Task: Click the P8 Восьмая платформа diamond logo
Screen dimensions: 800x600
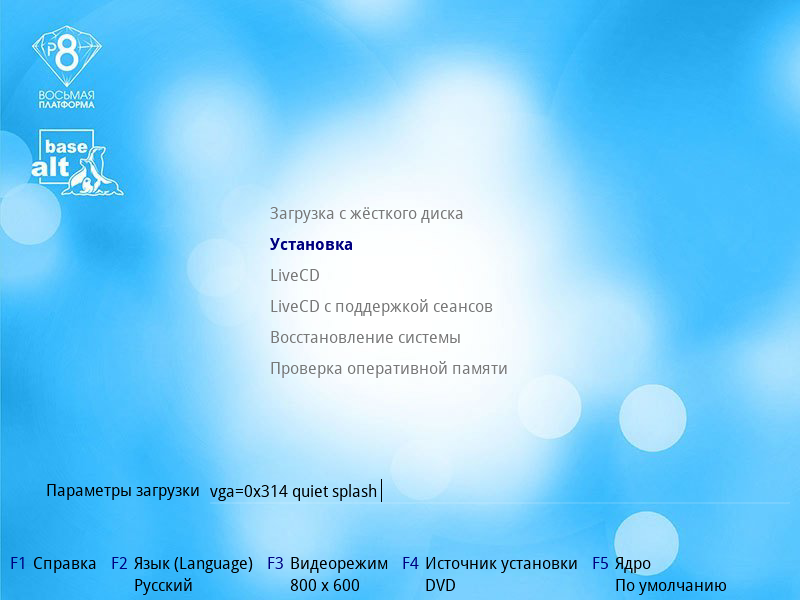Action: pyautogui.click(x=67, y=67)
